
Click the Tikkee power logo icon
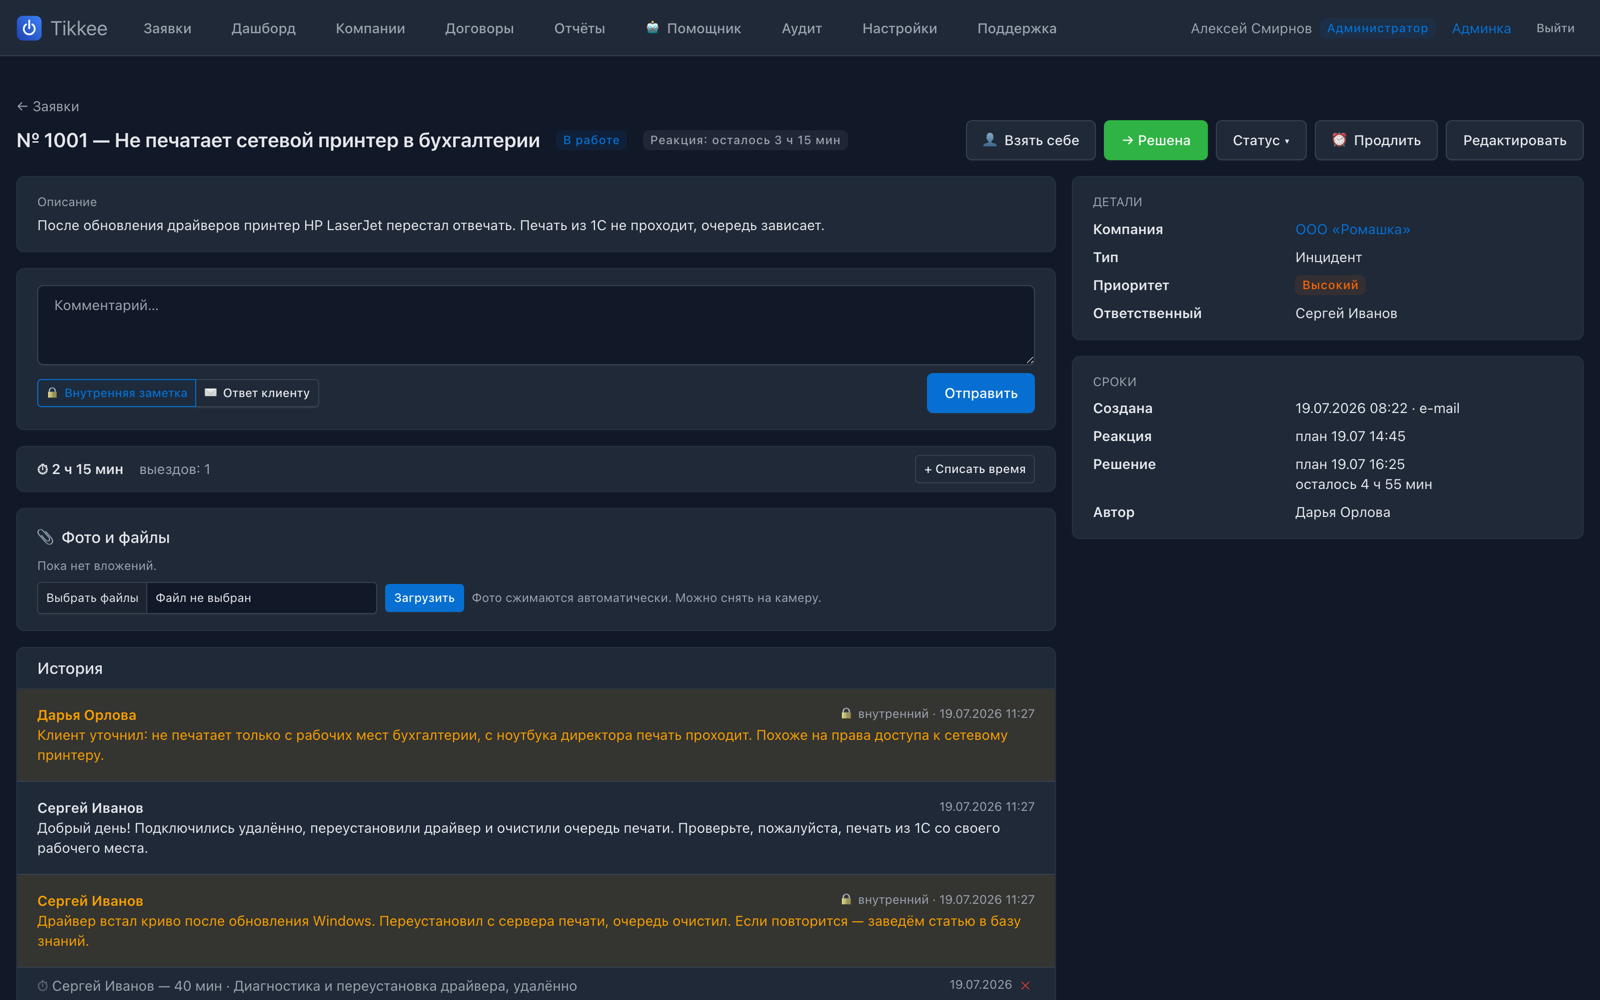(29, 28)
